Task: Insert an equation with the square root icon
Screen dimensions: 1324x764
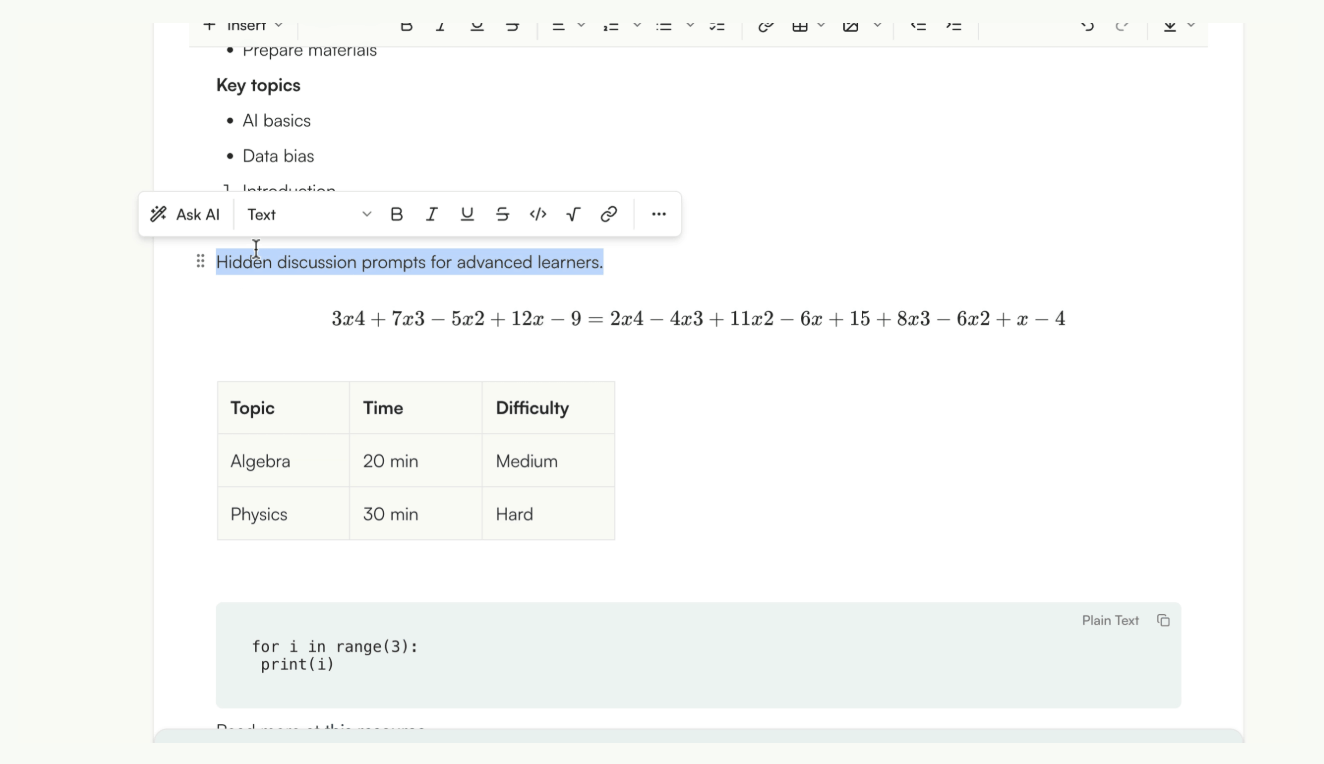Action: pos(572,213)
